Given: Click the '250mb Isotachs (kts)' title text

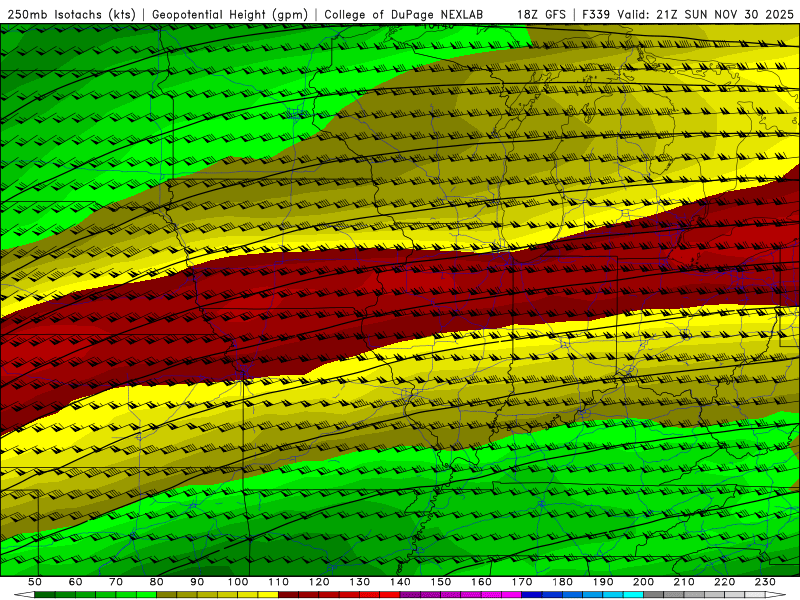Looking at the screenshot, I should click(x=72, y=15).
